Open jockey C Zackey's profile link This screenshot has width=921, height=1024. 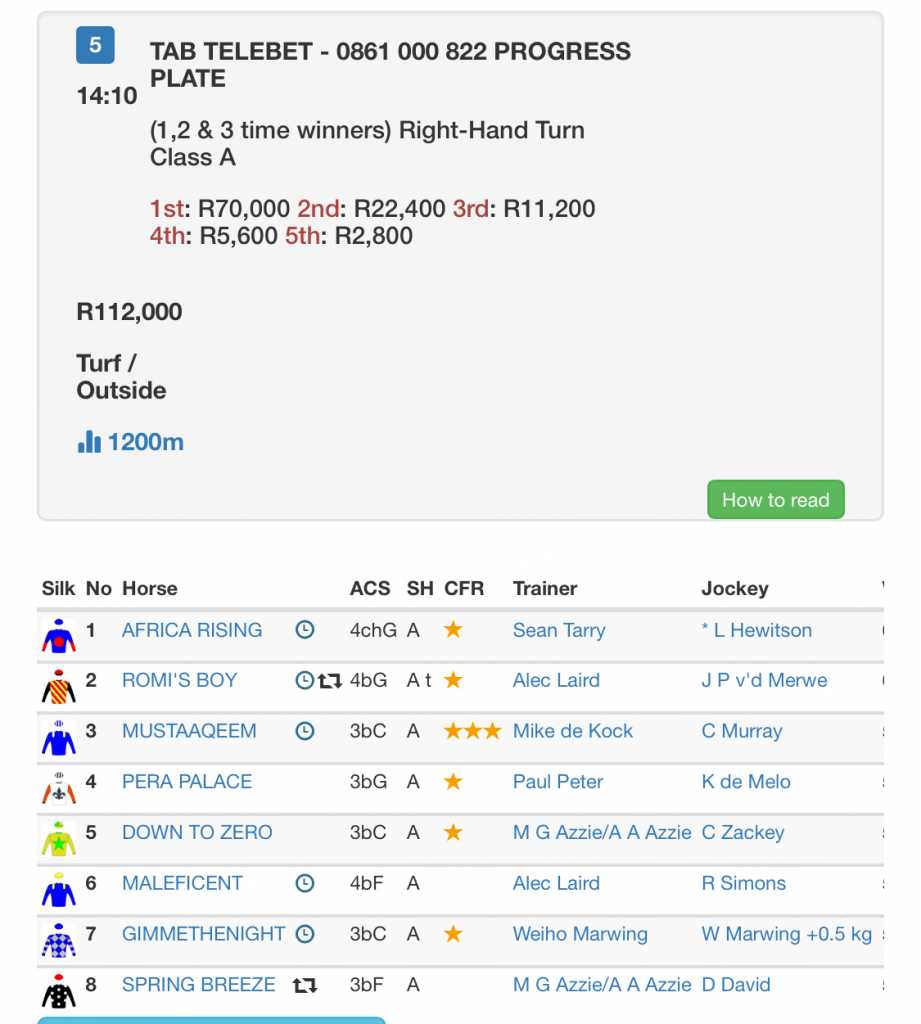click(742, 832)
